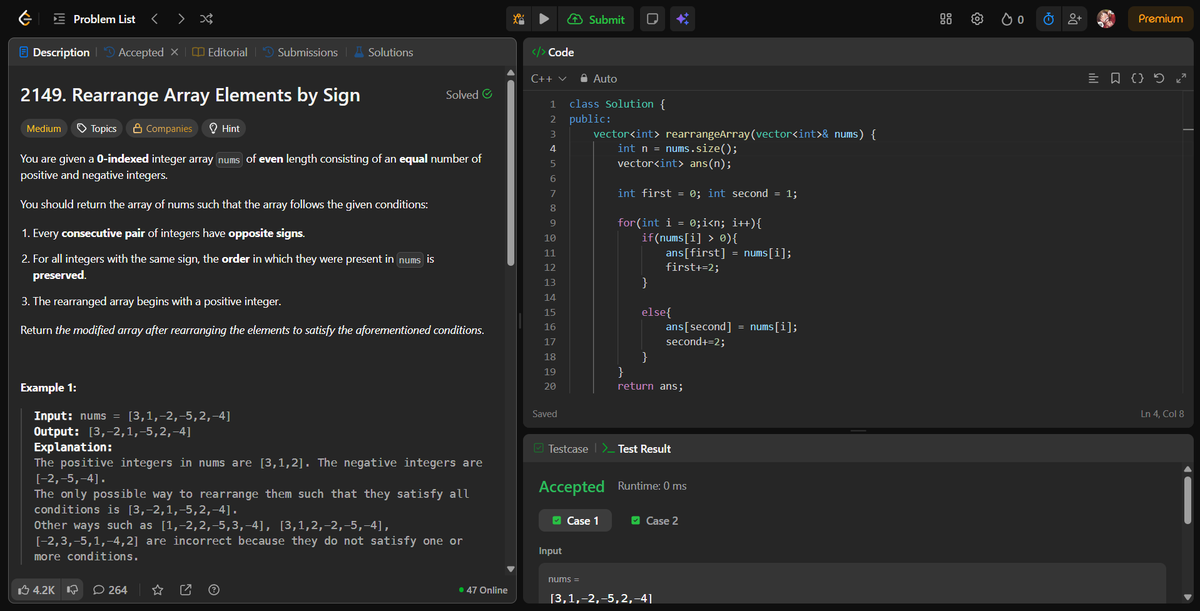Open the Solutions tab
The height and width of the screenshot is (611, 1200).
point(382,52)
